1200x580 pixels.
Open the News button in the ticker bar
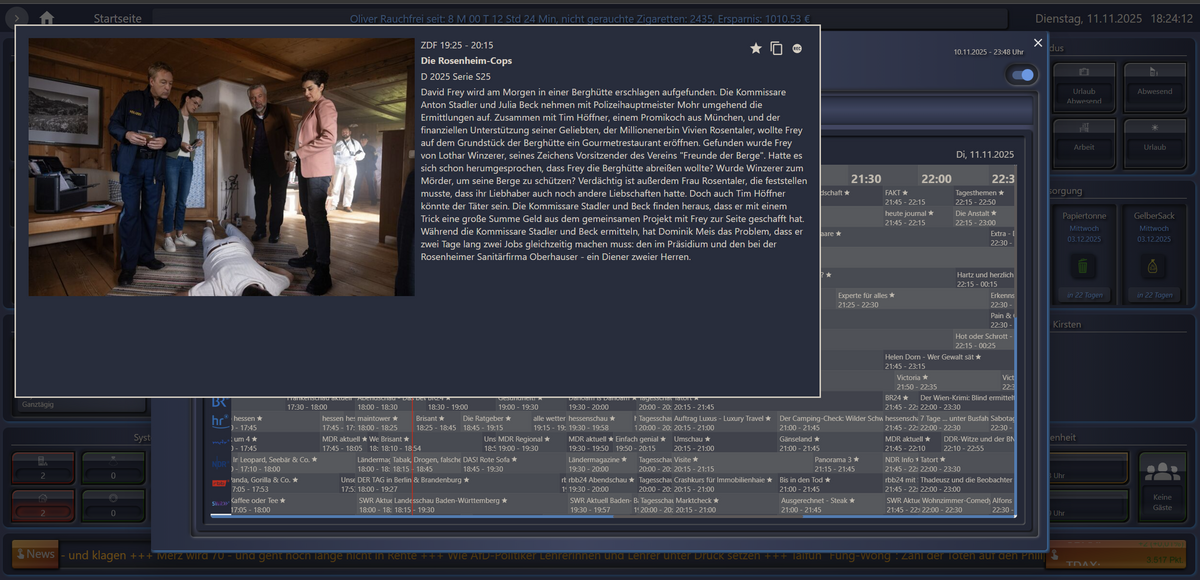coord(35,554)
